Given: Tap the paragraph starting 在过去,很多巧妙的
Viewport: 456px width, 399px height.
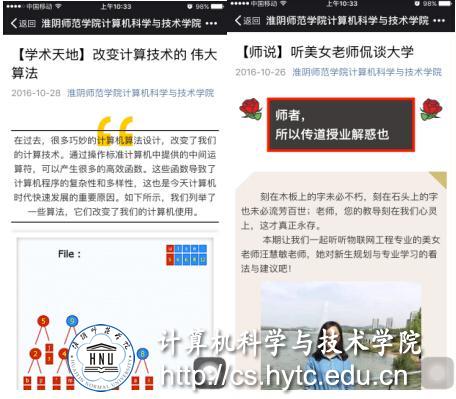Looking at the screenshot, I should point(115,176).
